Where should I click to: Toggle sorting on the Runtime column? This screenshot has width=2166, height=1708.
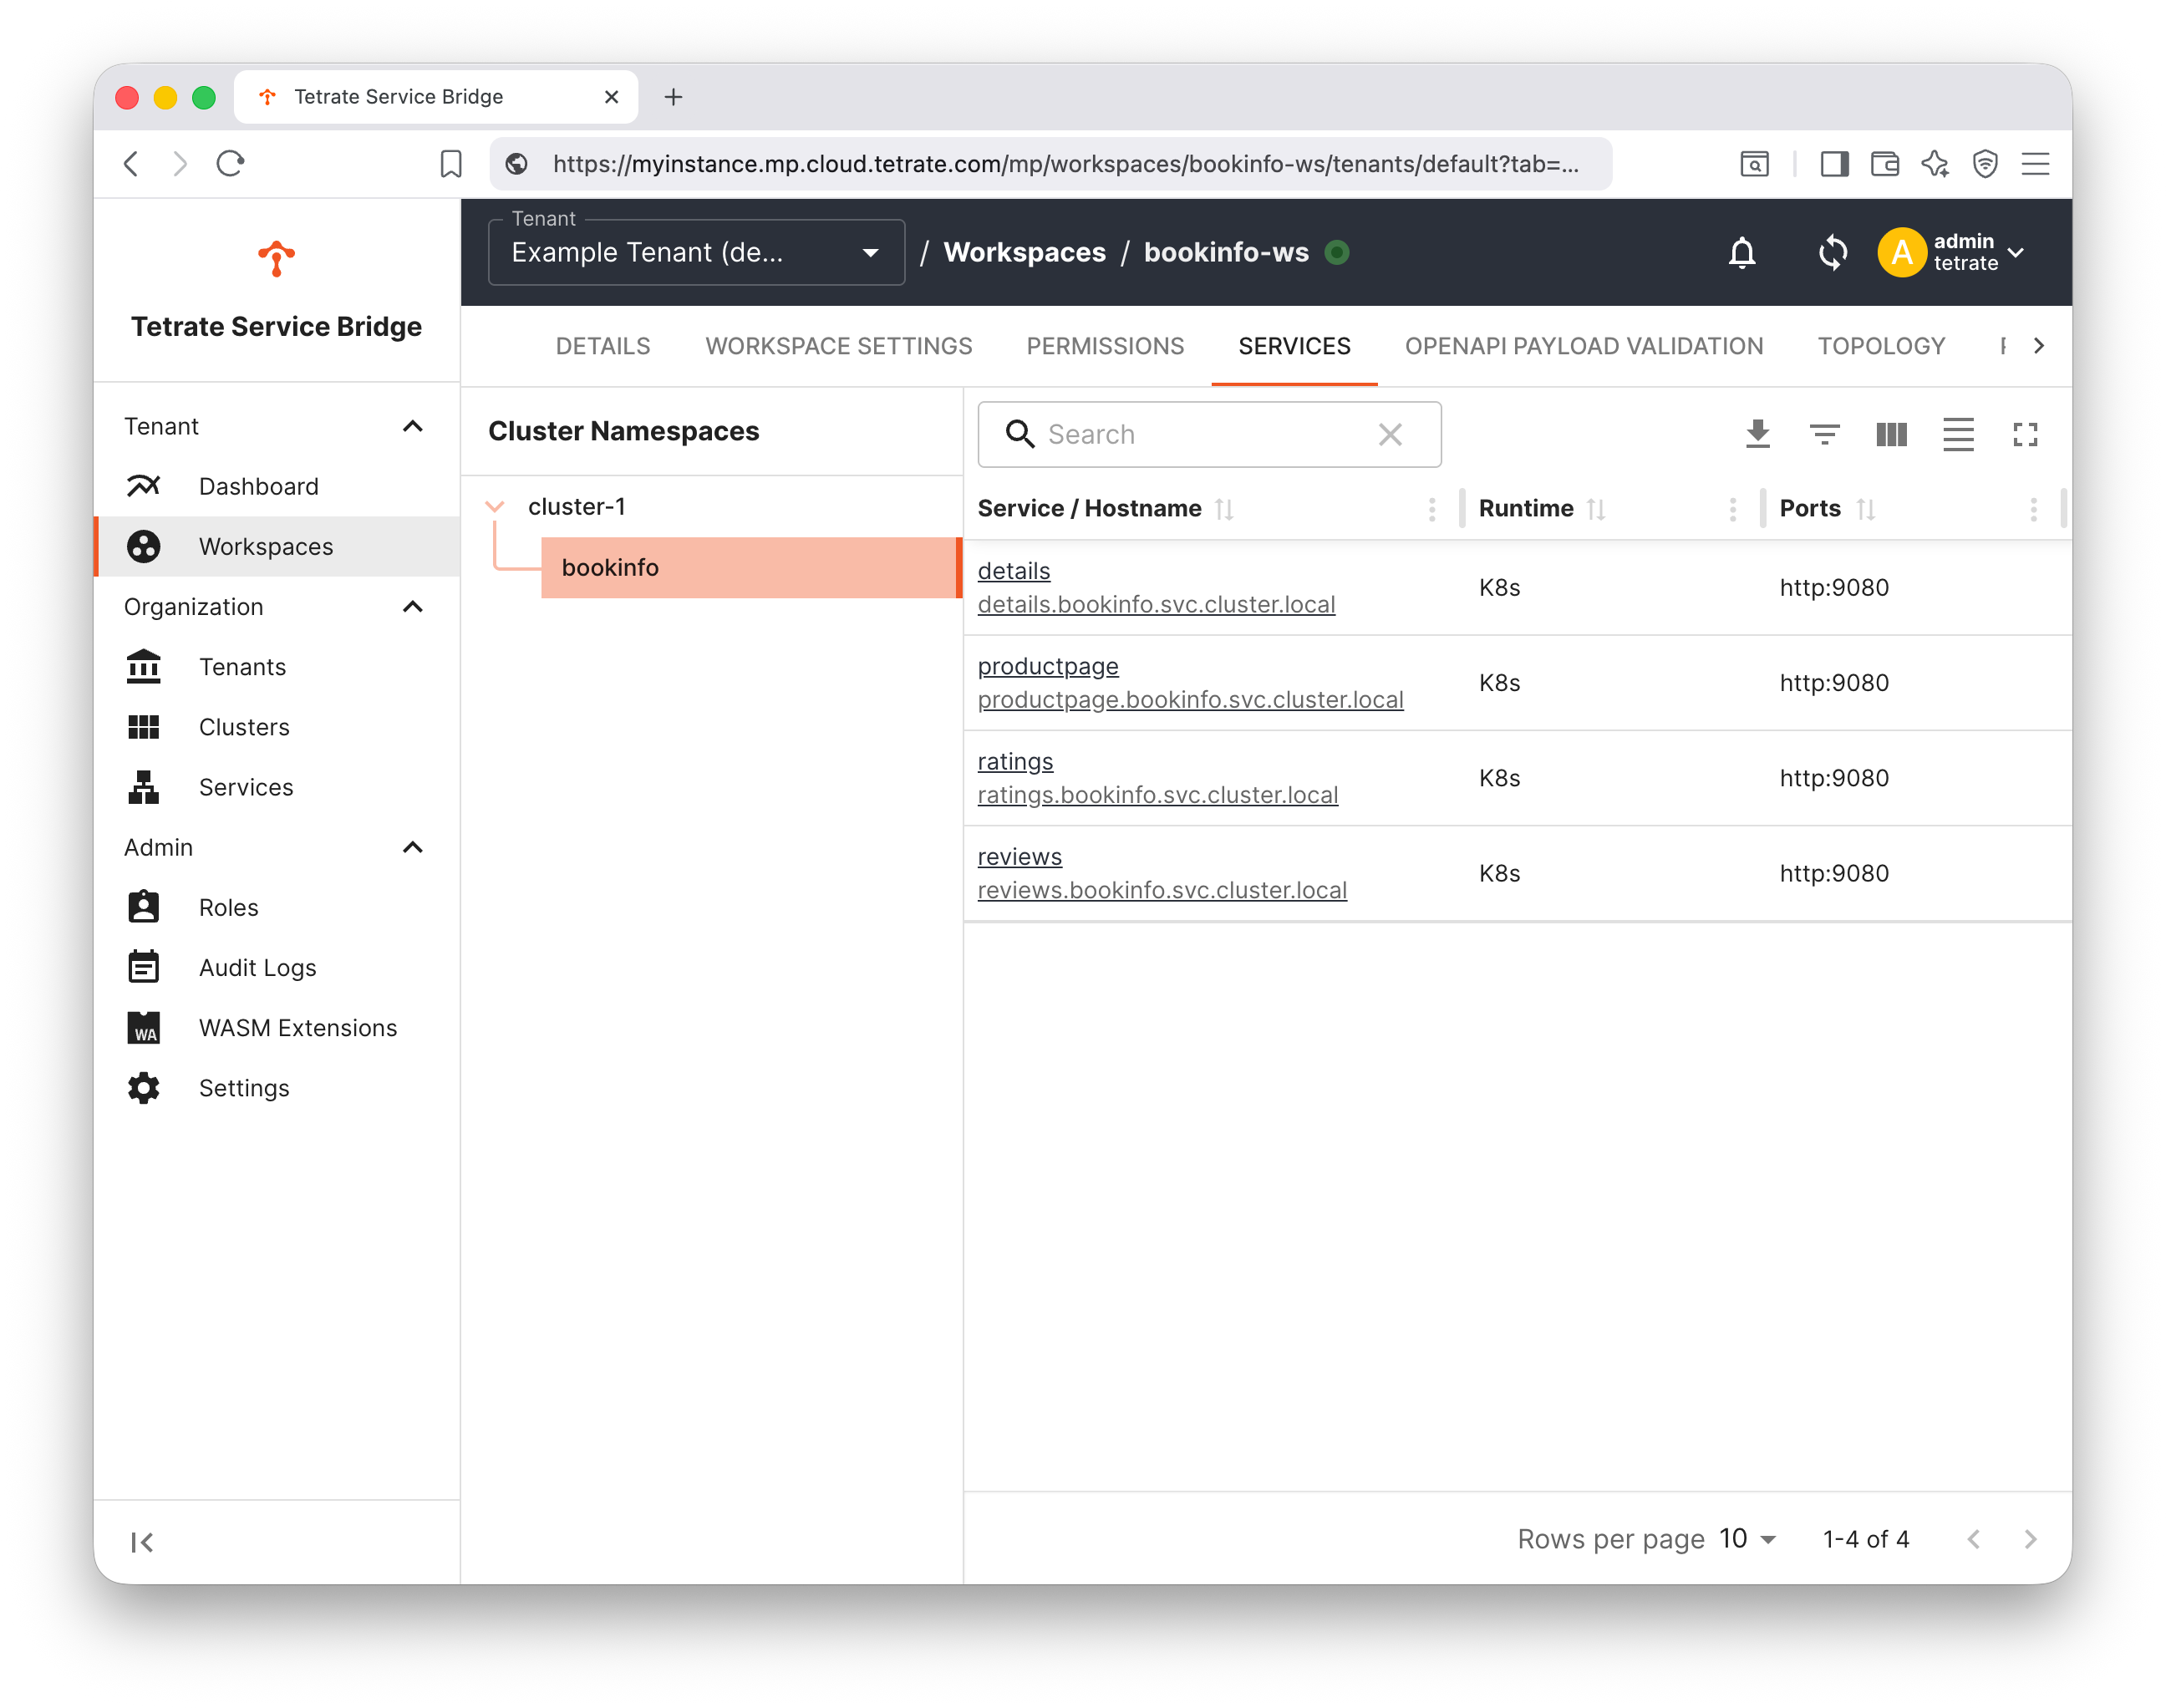1597,508
